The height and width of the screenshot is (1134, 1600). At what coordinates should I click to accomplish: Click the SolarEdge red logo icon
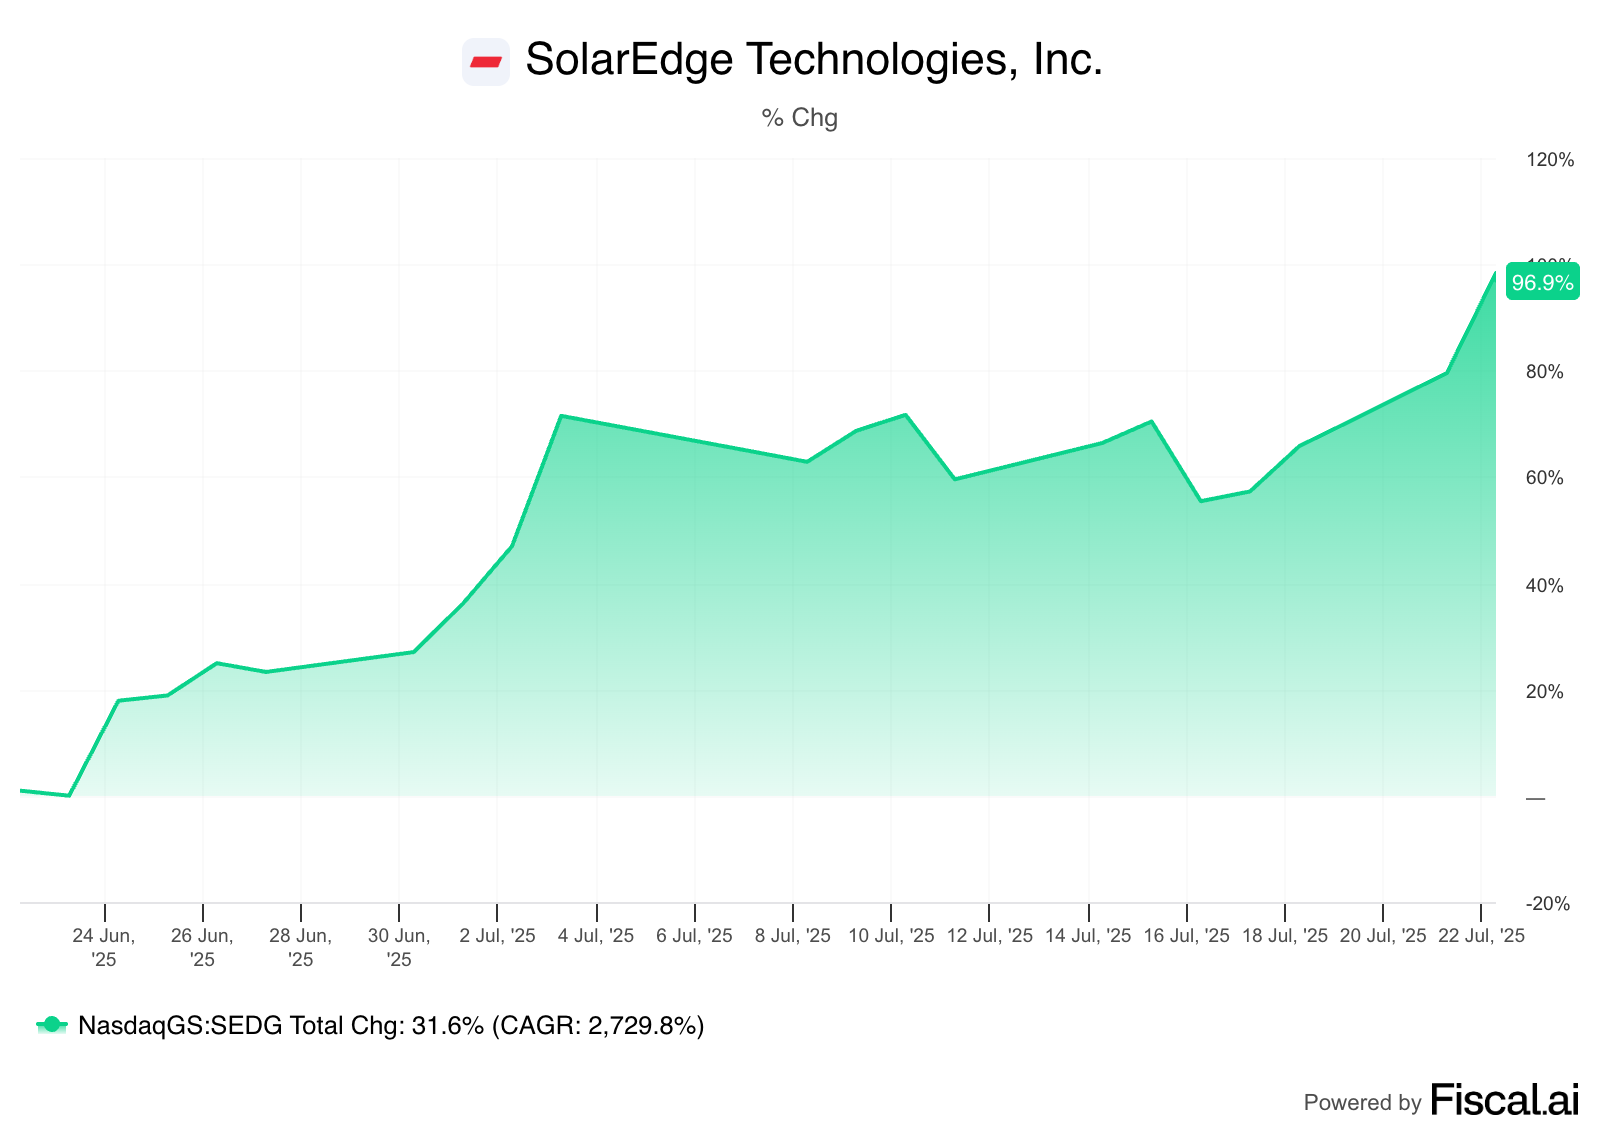[486, 62]
